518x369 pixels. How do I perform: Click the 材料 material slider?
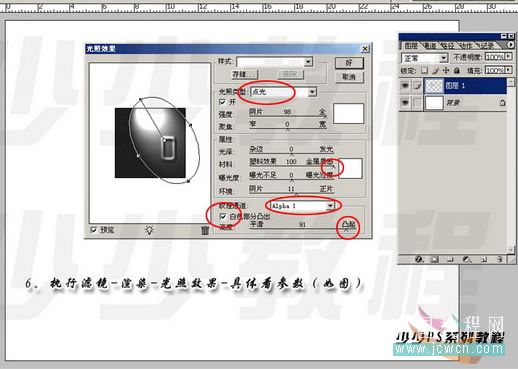[292, 167]
